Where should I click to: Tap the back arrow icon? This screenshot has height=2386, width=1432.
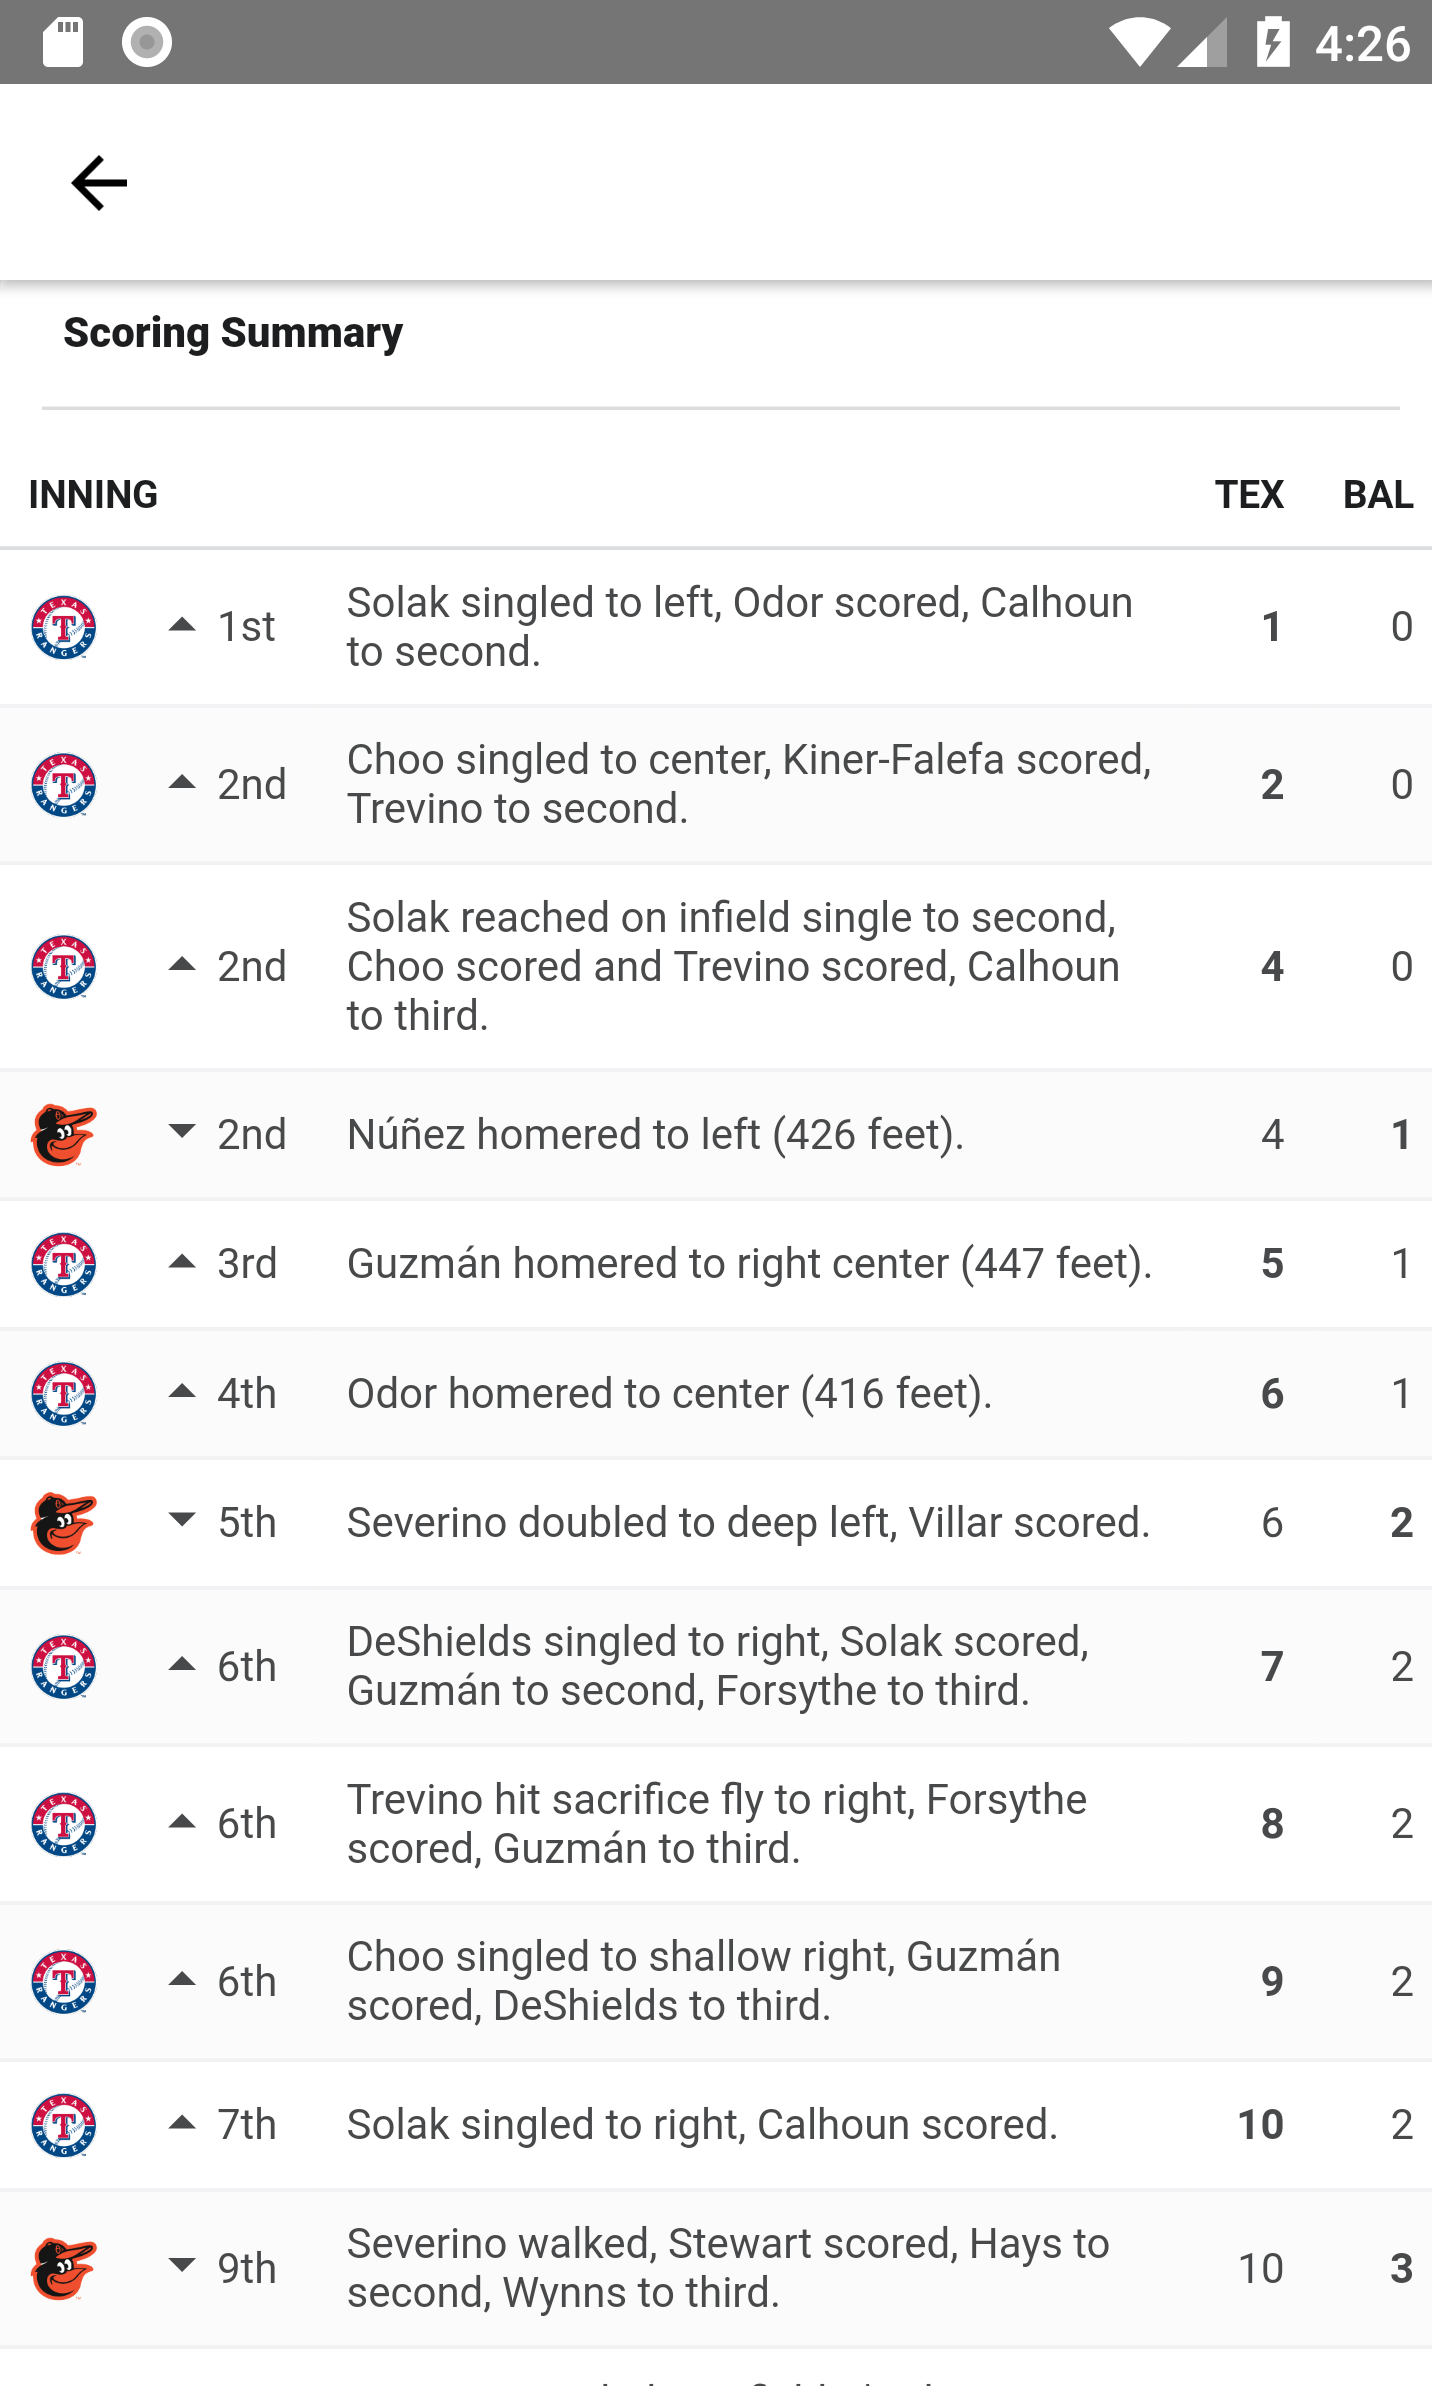99,183
